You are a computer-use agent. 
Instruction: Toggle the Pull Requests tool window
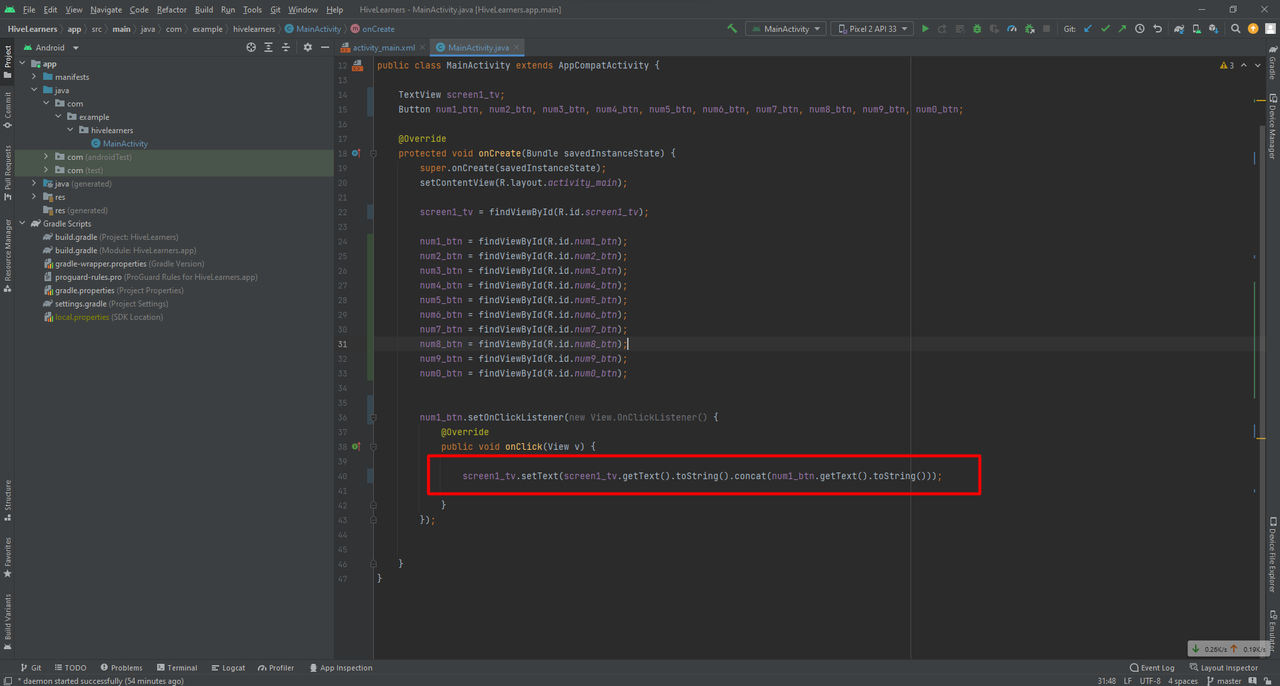point(7,171)
